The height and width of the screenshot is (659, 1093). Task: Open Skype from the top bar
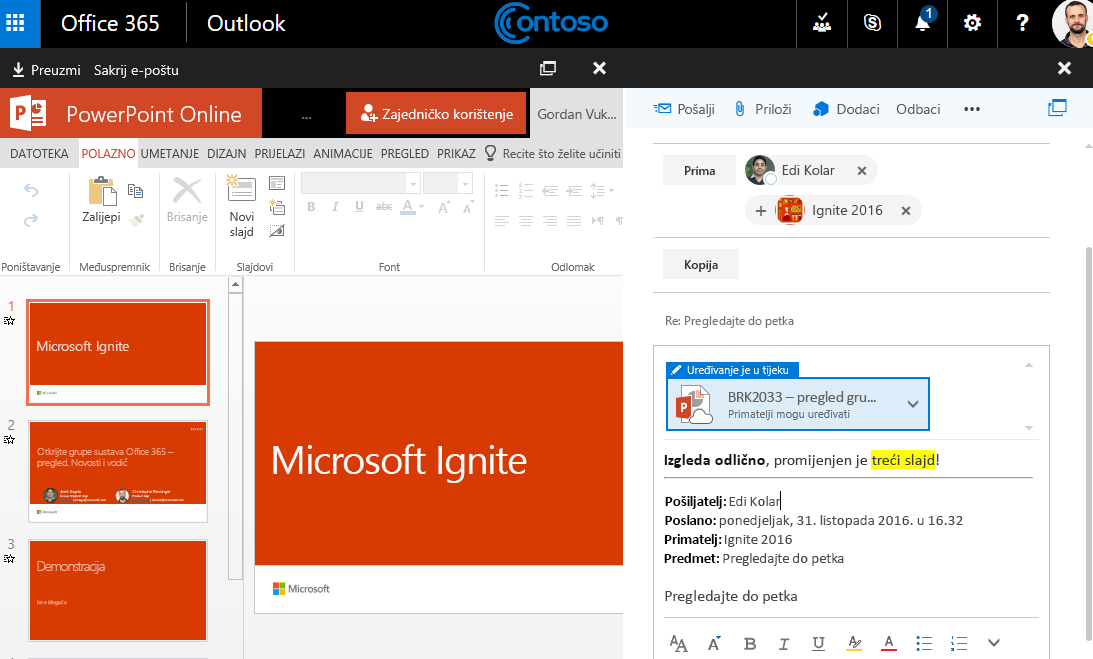pos(872,23)
